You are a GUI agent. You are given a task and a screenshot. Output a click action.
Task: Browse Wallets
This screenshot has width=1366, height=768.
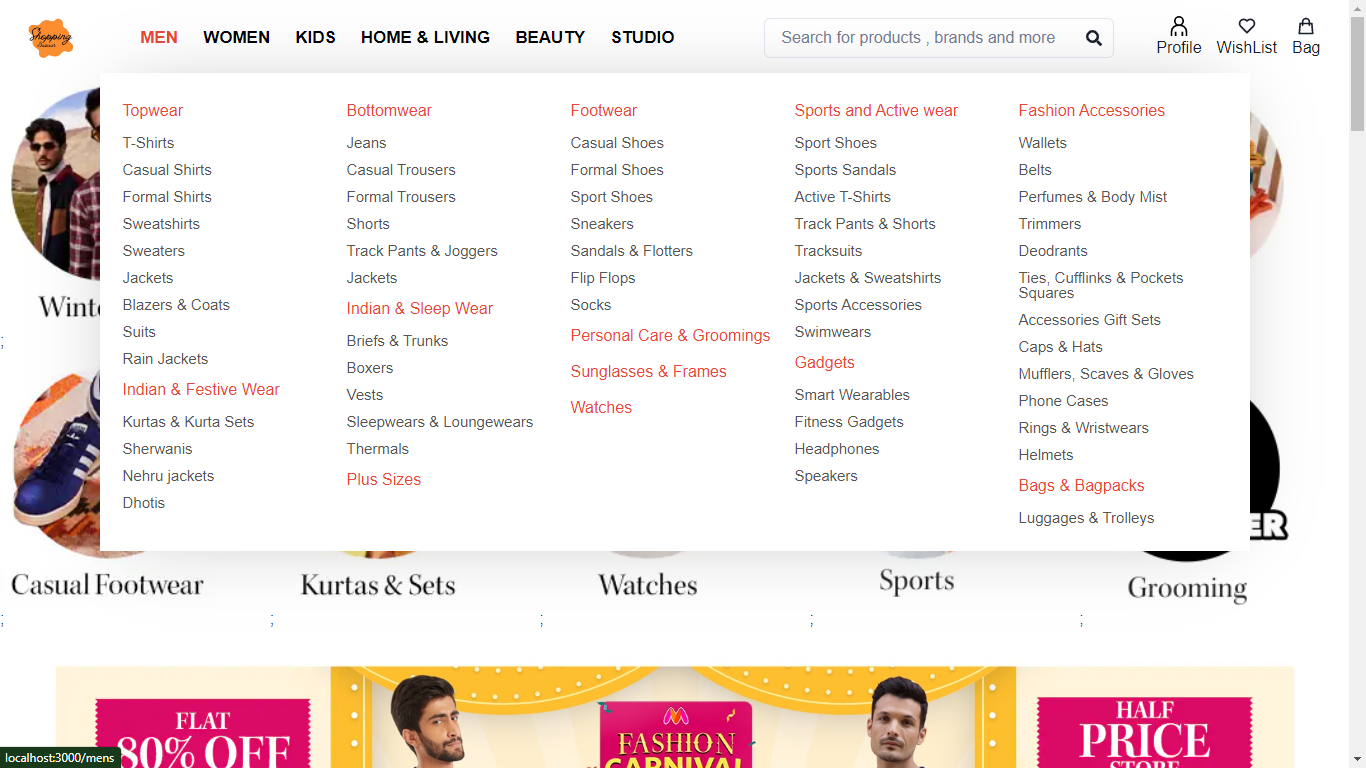click(x=1043, y=143)
